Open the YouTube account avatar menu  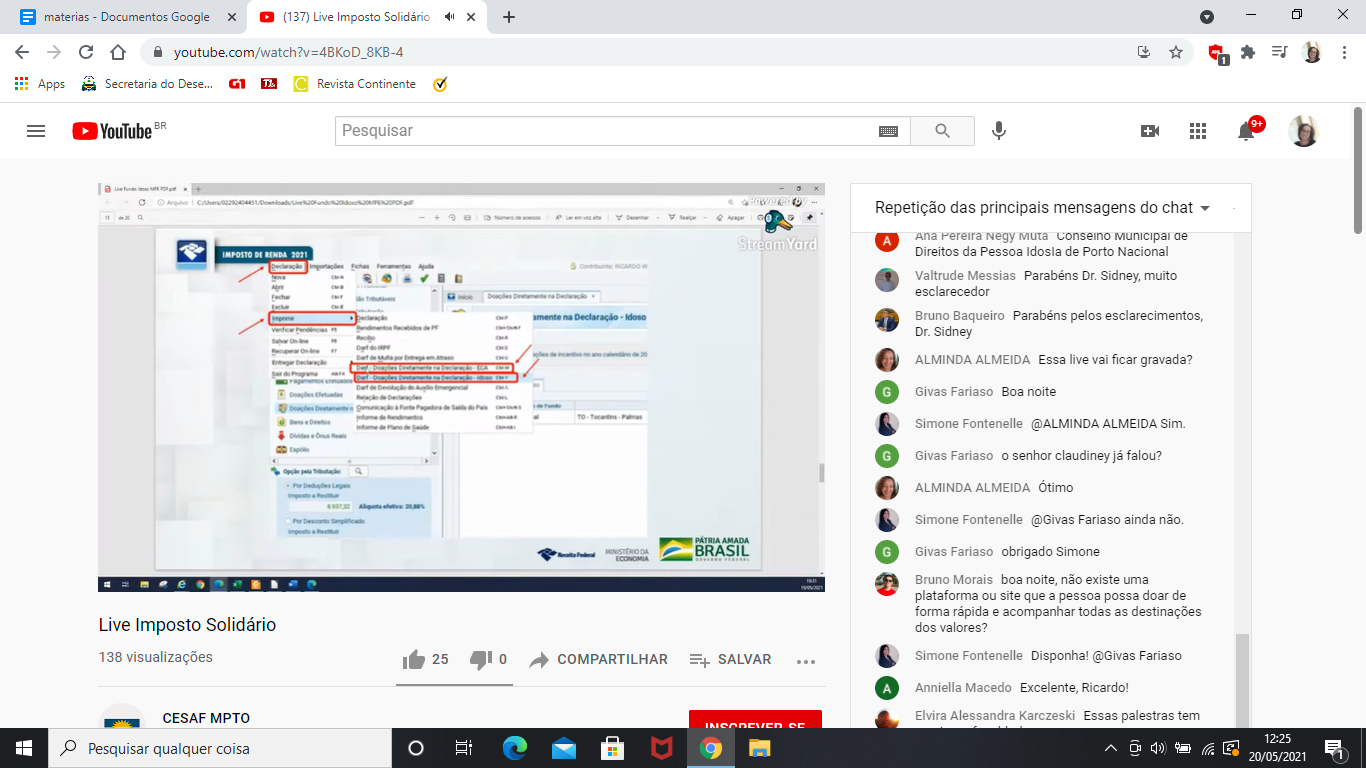tap(1304, 131)
